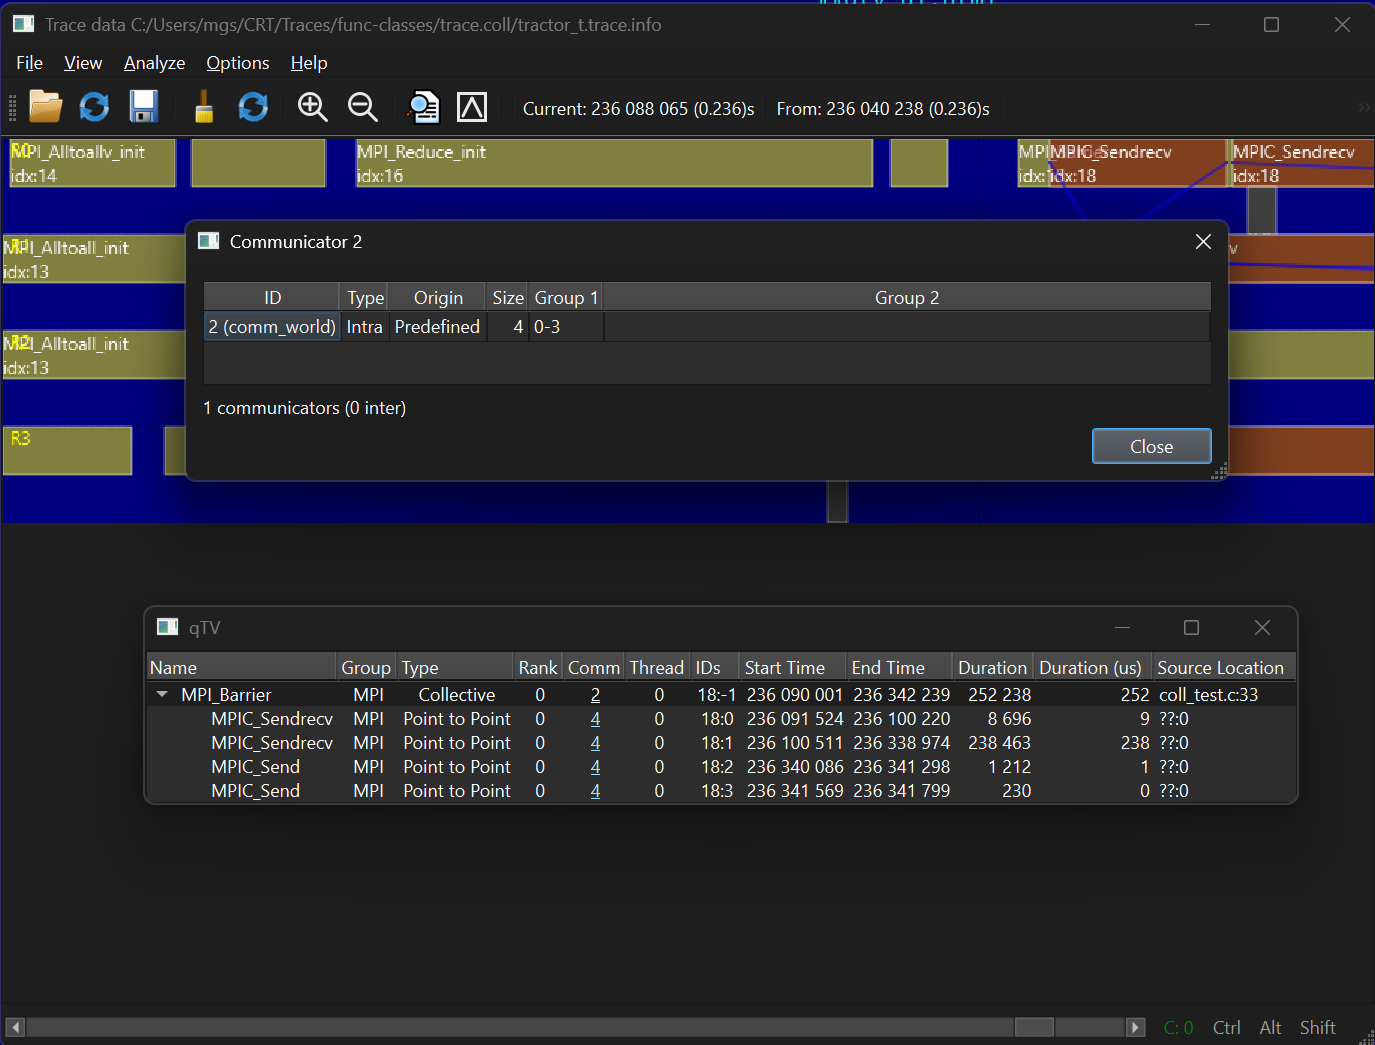The image size is (1375, 1045).
Task: Click the Source Location column header
Action: [1223, 667]
